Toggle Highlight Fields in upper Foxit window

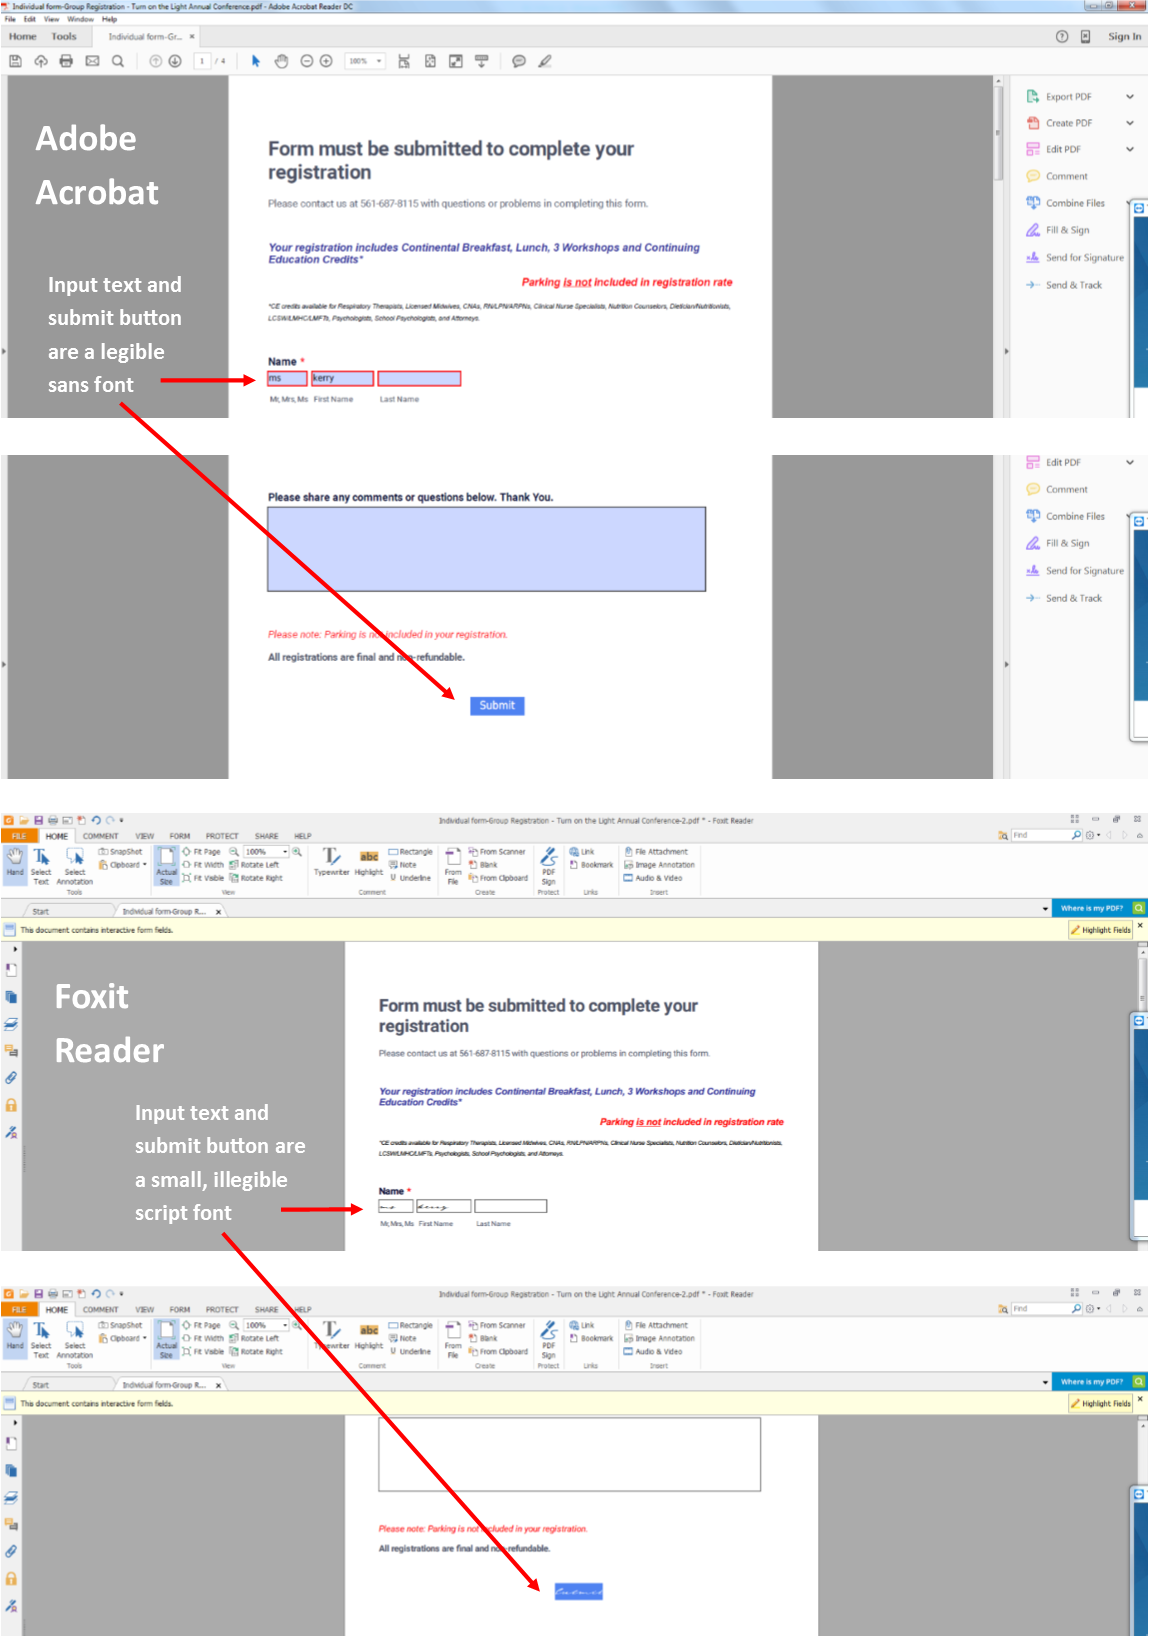[x=1100, y=930]
